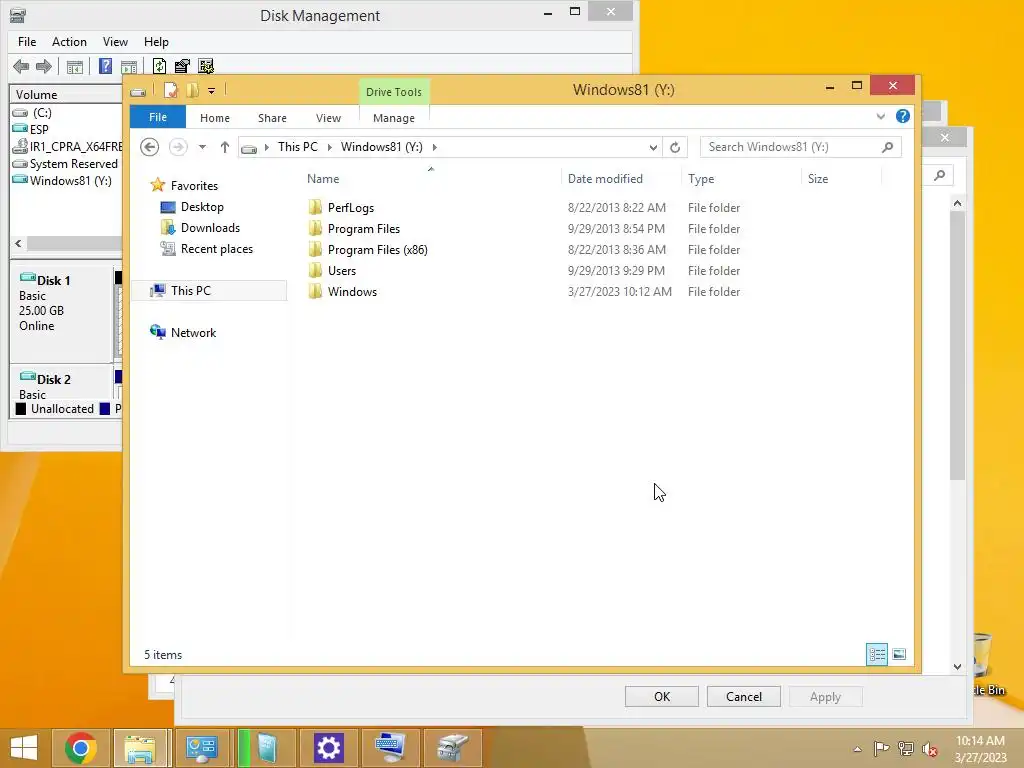Click Properties icon in Disk Management toolbar

(x=182, y=66)
